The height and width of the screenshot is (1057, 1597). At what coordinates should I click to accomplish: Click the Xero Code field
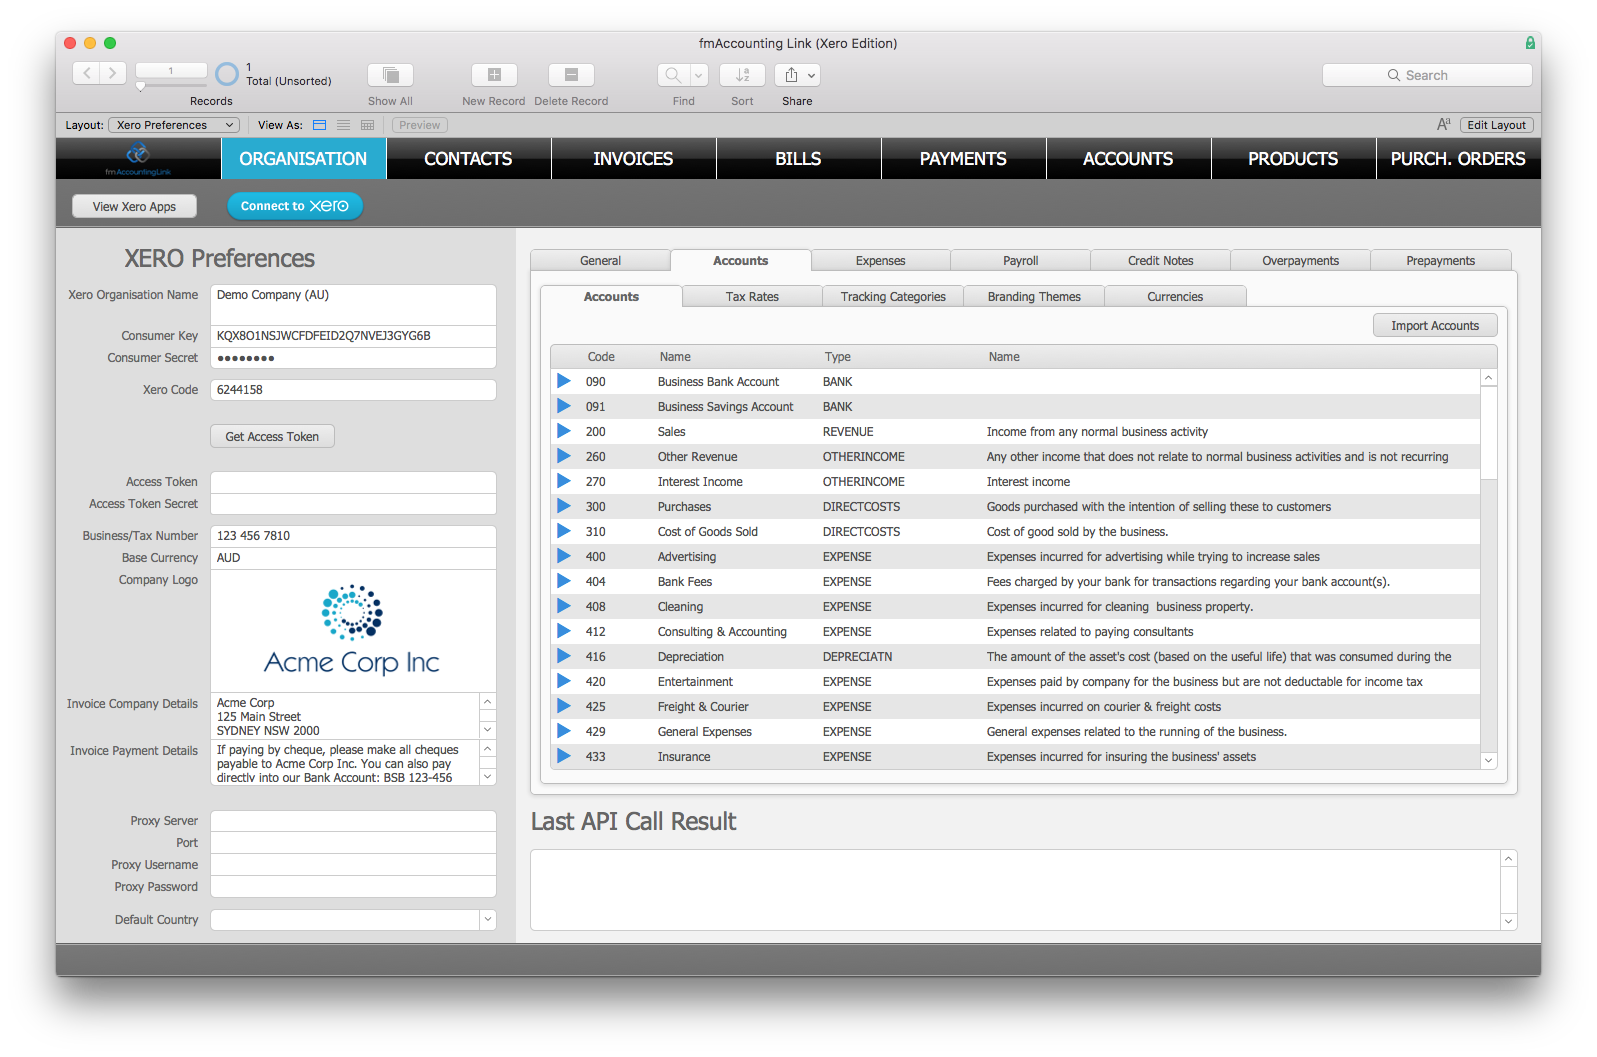tap(354, 390)
